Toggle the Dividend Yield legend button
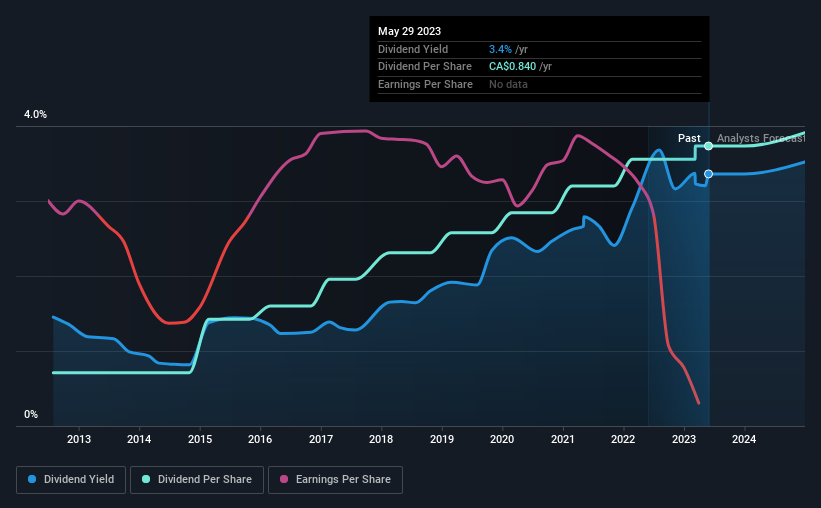821x508 pixels. (x=71, y=480)
